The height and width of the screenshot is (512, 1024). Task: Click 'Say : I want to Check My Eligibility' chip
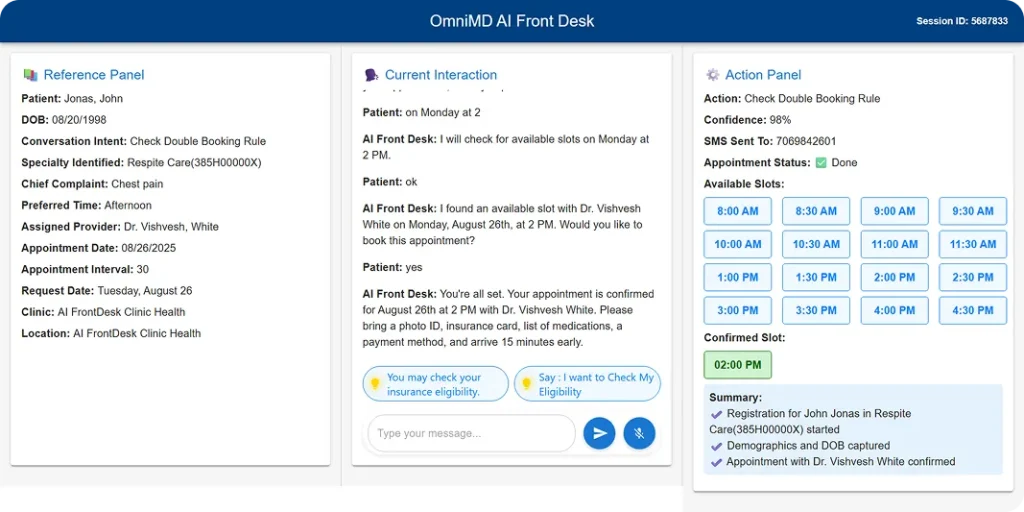click(587, 384)
